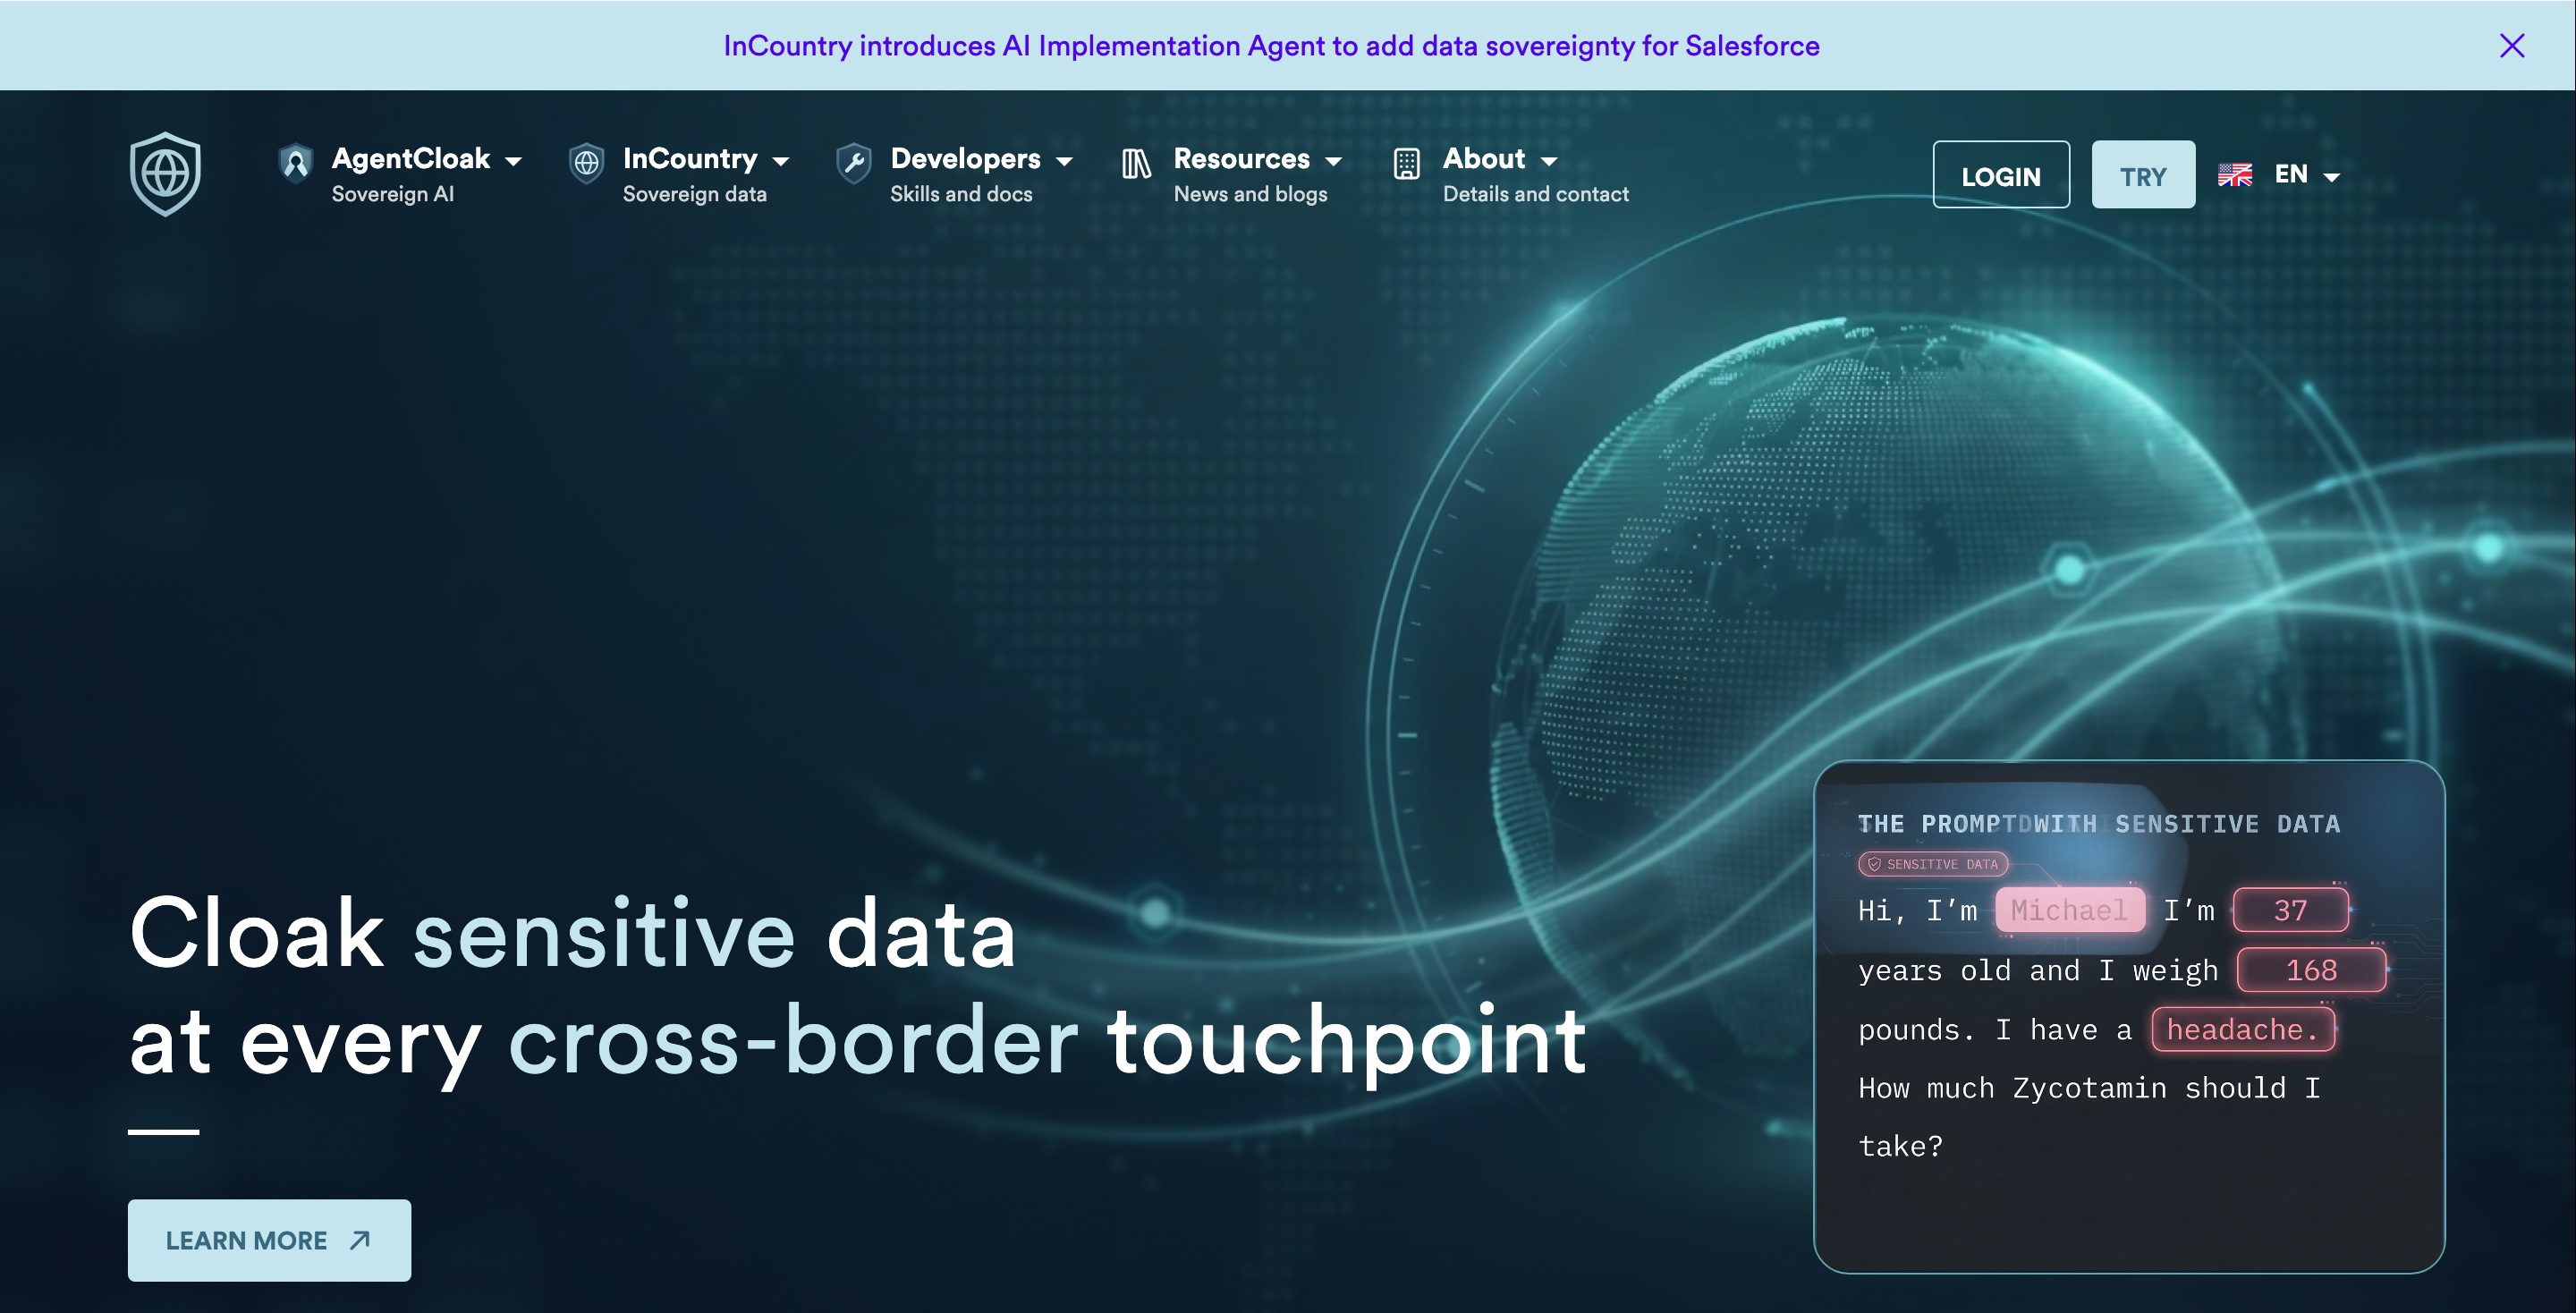Click the highlighted 'headache.' tag
The image size is (2576, 1313).
click(2243, 1029)
